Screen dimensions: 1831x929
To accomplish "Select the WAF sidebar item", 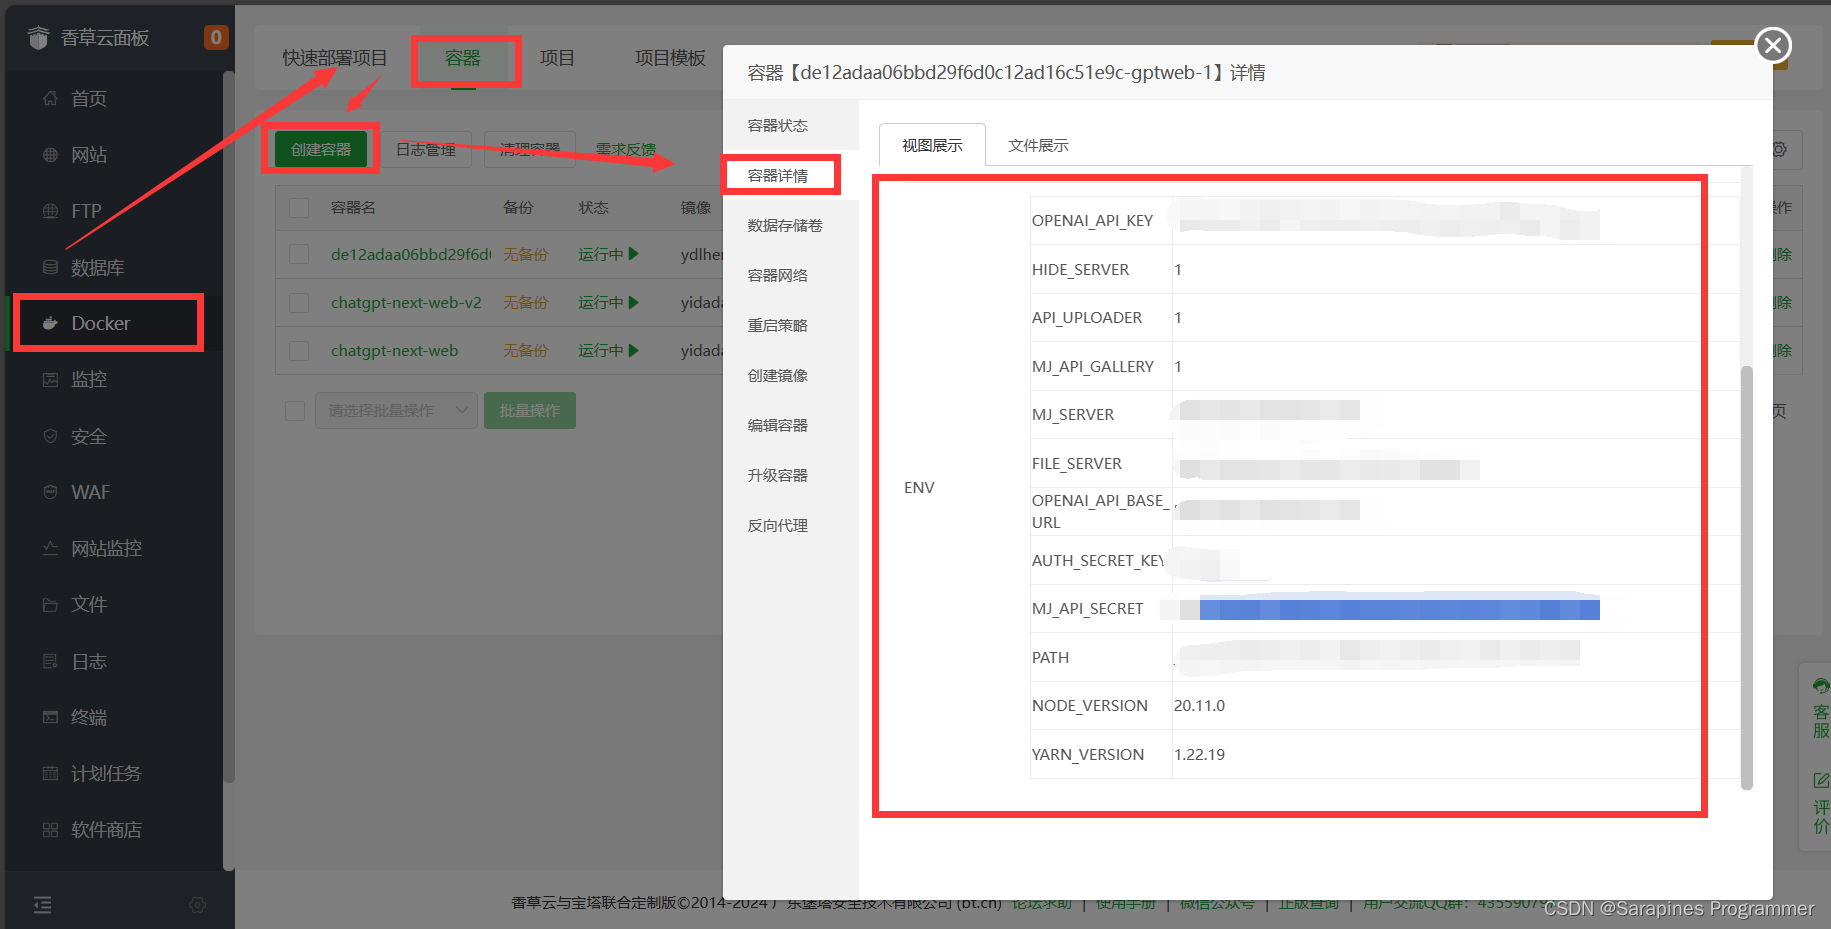I will (x=88, y=491).
